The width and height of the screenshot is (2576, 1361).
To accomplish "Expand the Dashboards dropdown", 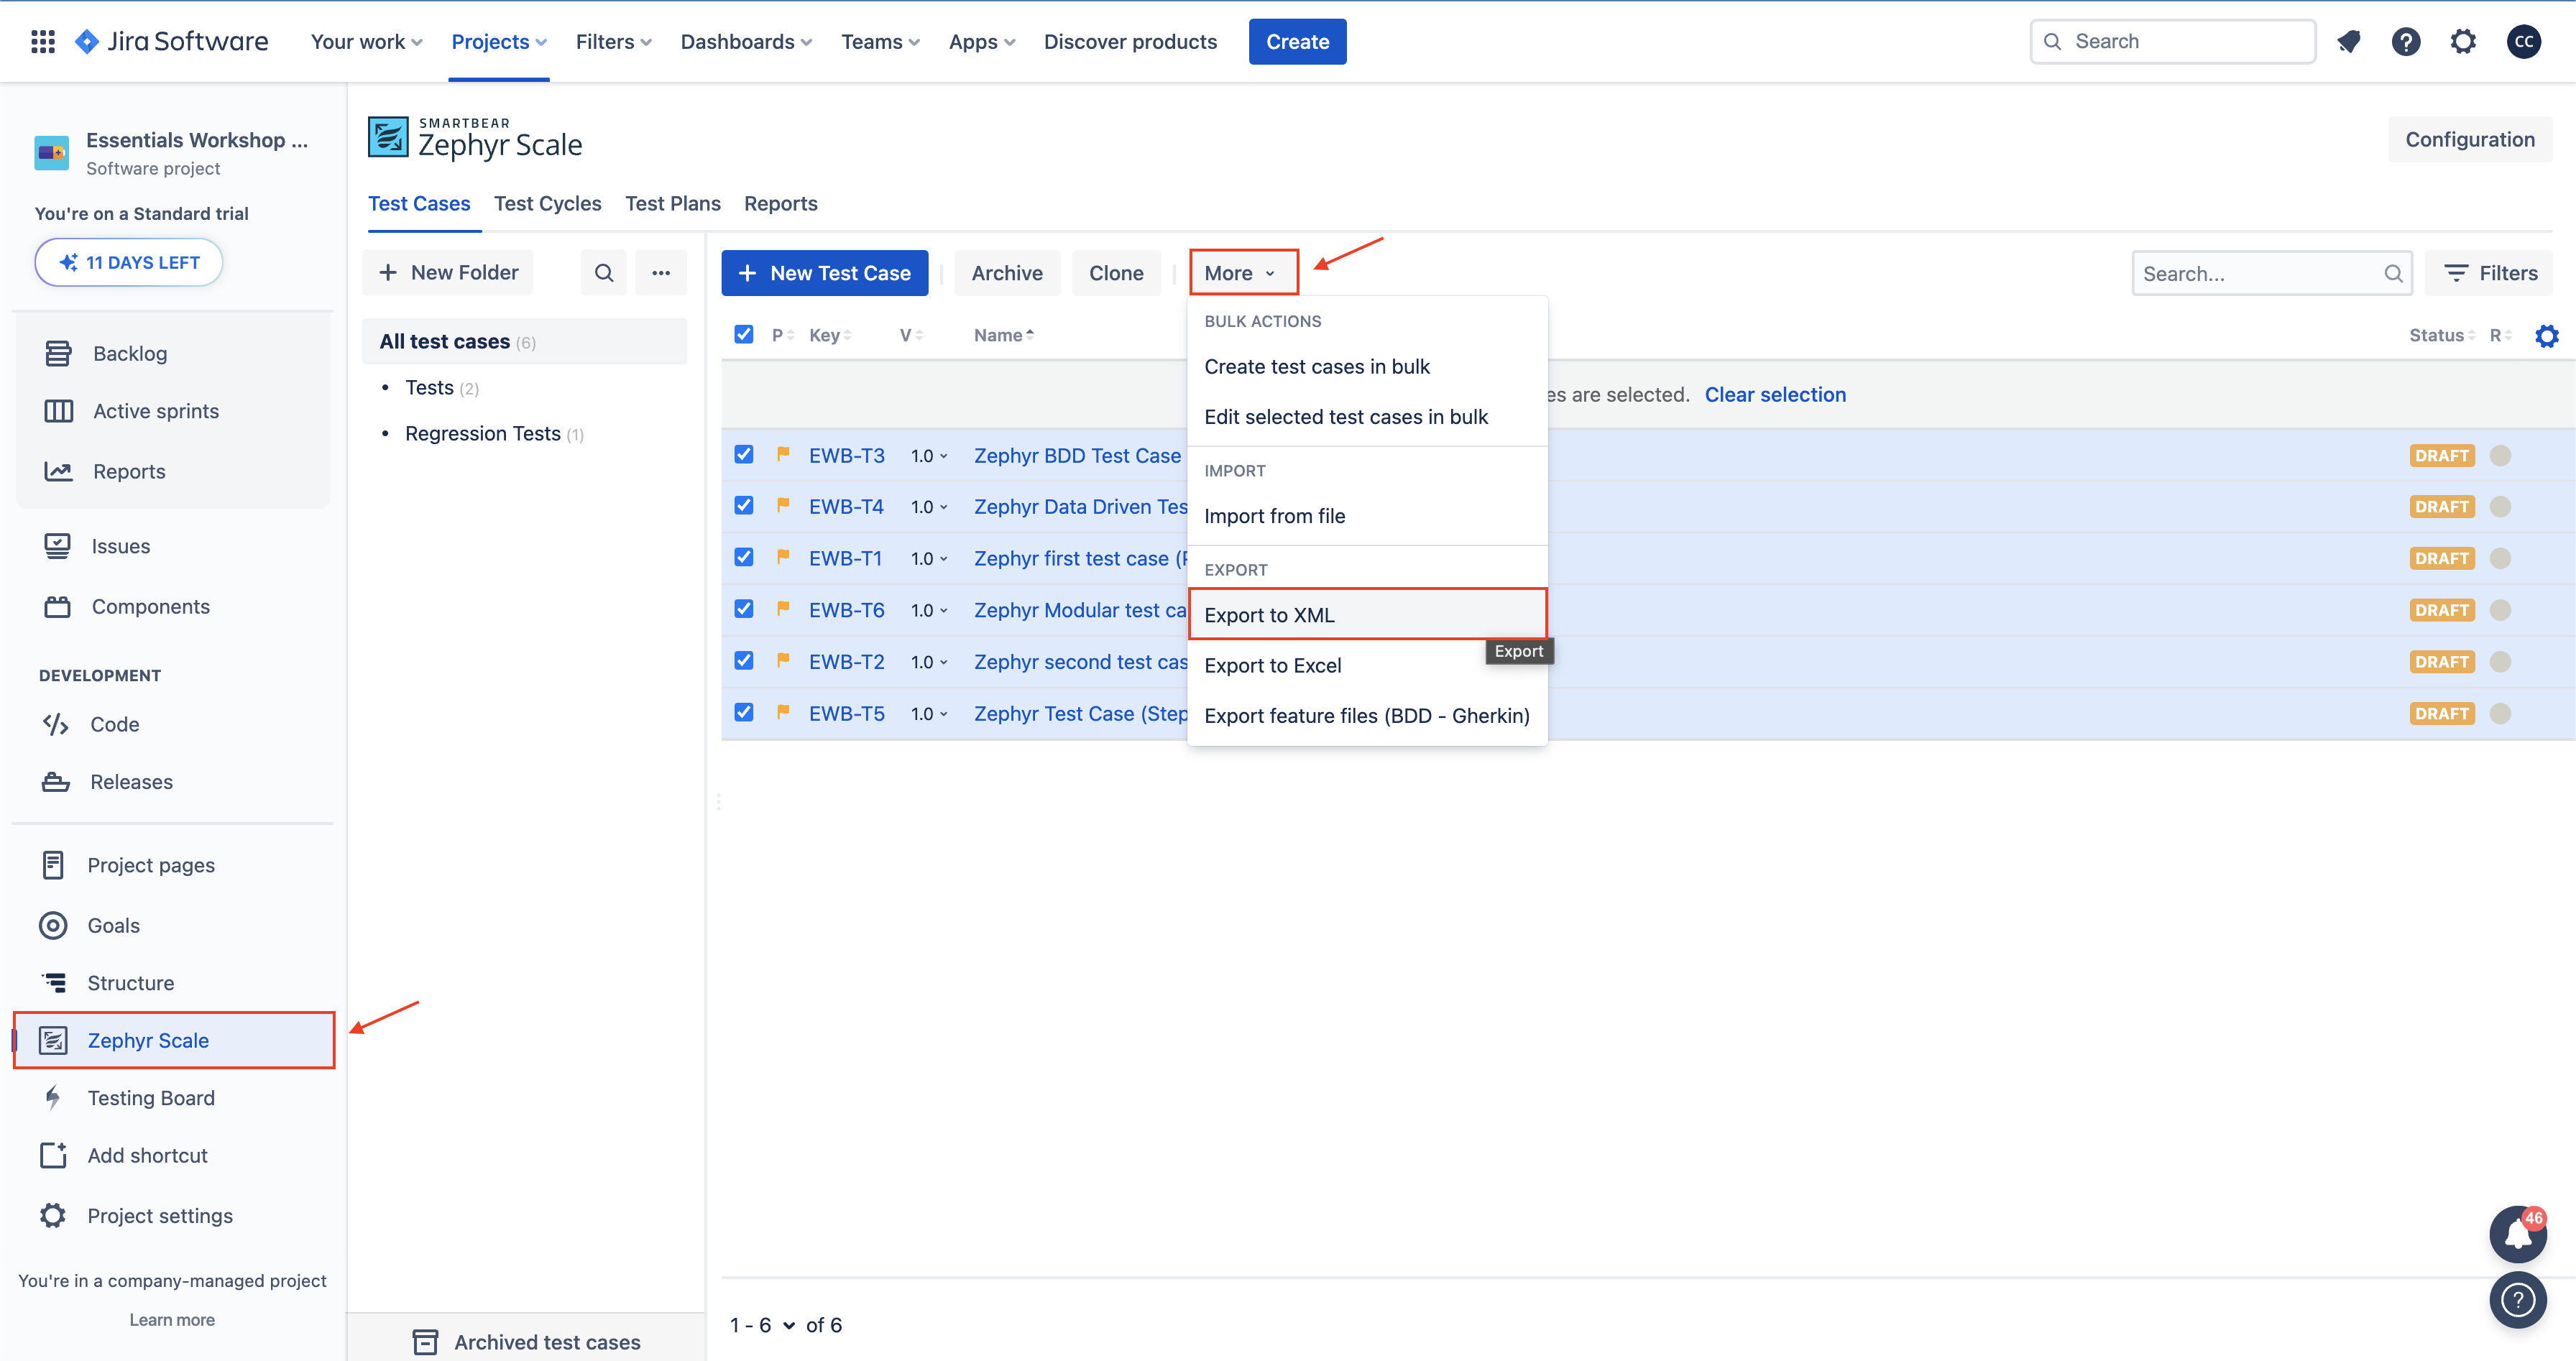I will click(746, 41).
